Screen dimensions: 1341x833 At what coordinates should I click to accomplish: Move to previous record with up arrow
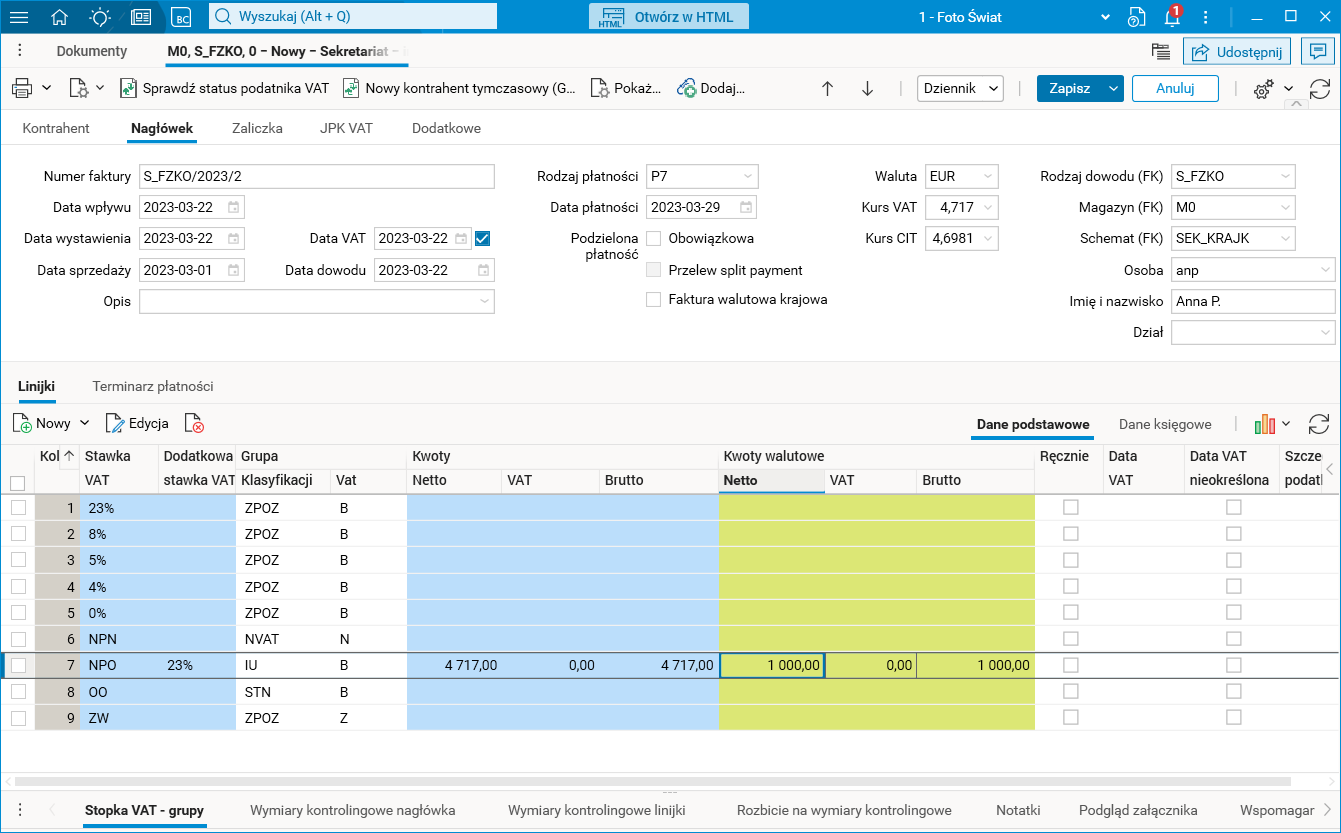coord(827,88)
